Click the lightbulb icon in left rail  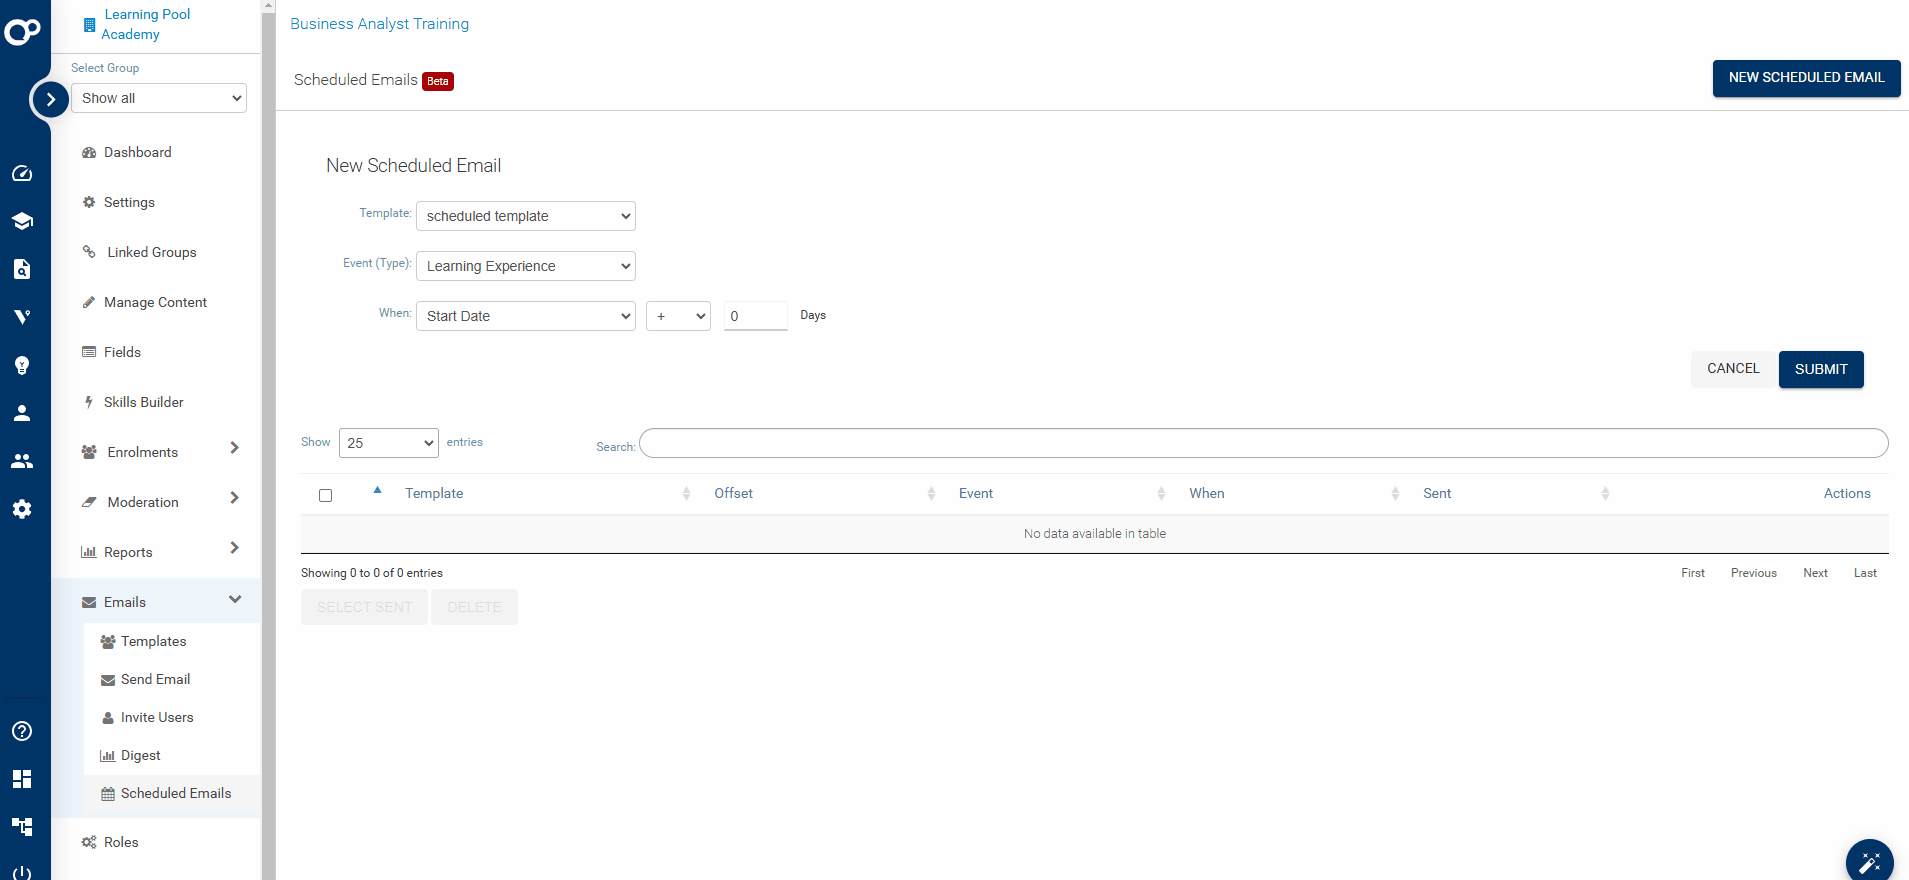click(22, 365)
